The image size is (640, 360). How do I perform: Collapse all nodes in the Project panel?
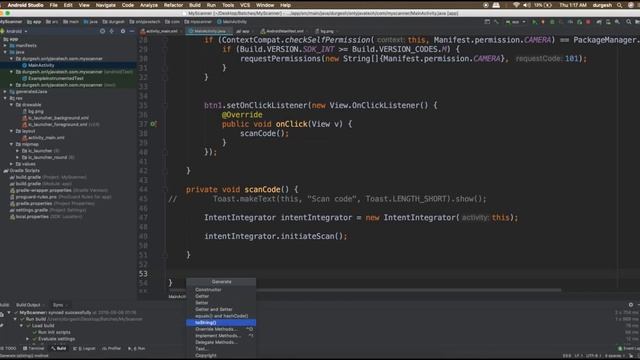(x=112, y=31)
